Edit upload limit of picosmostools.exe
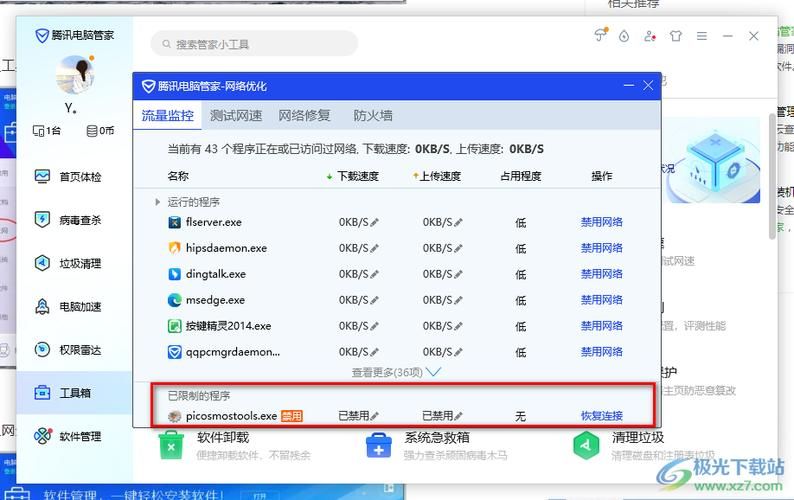Screen dimensions: 794x500 pos(458,416)
